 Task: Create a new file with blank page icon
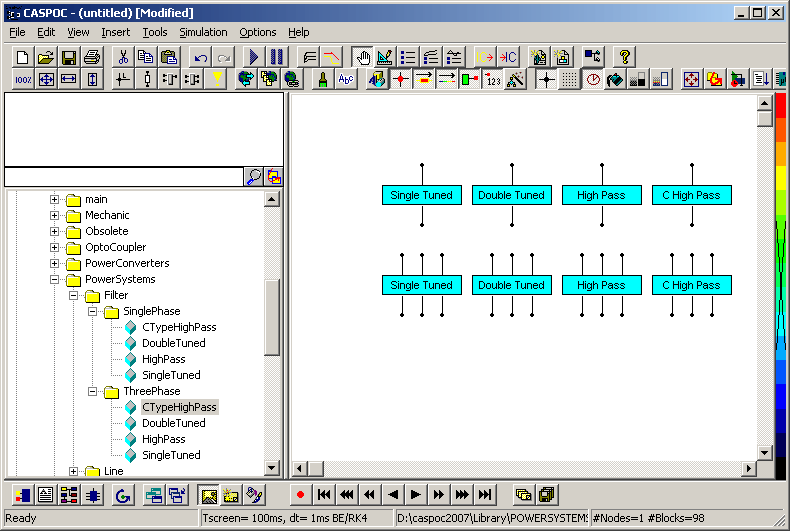(23, 57)
